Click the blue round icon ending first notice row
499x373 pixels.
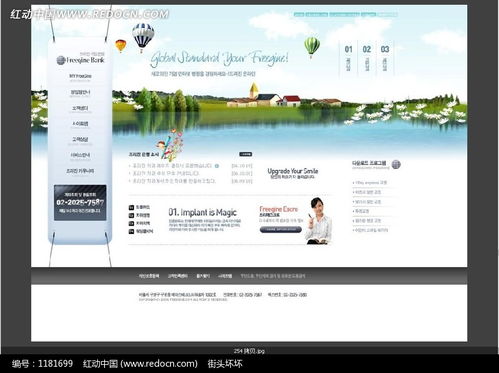tap(217, 166)
